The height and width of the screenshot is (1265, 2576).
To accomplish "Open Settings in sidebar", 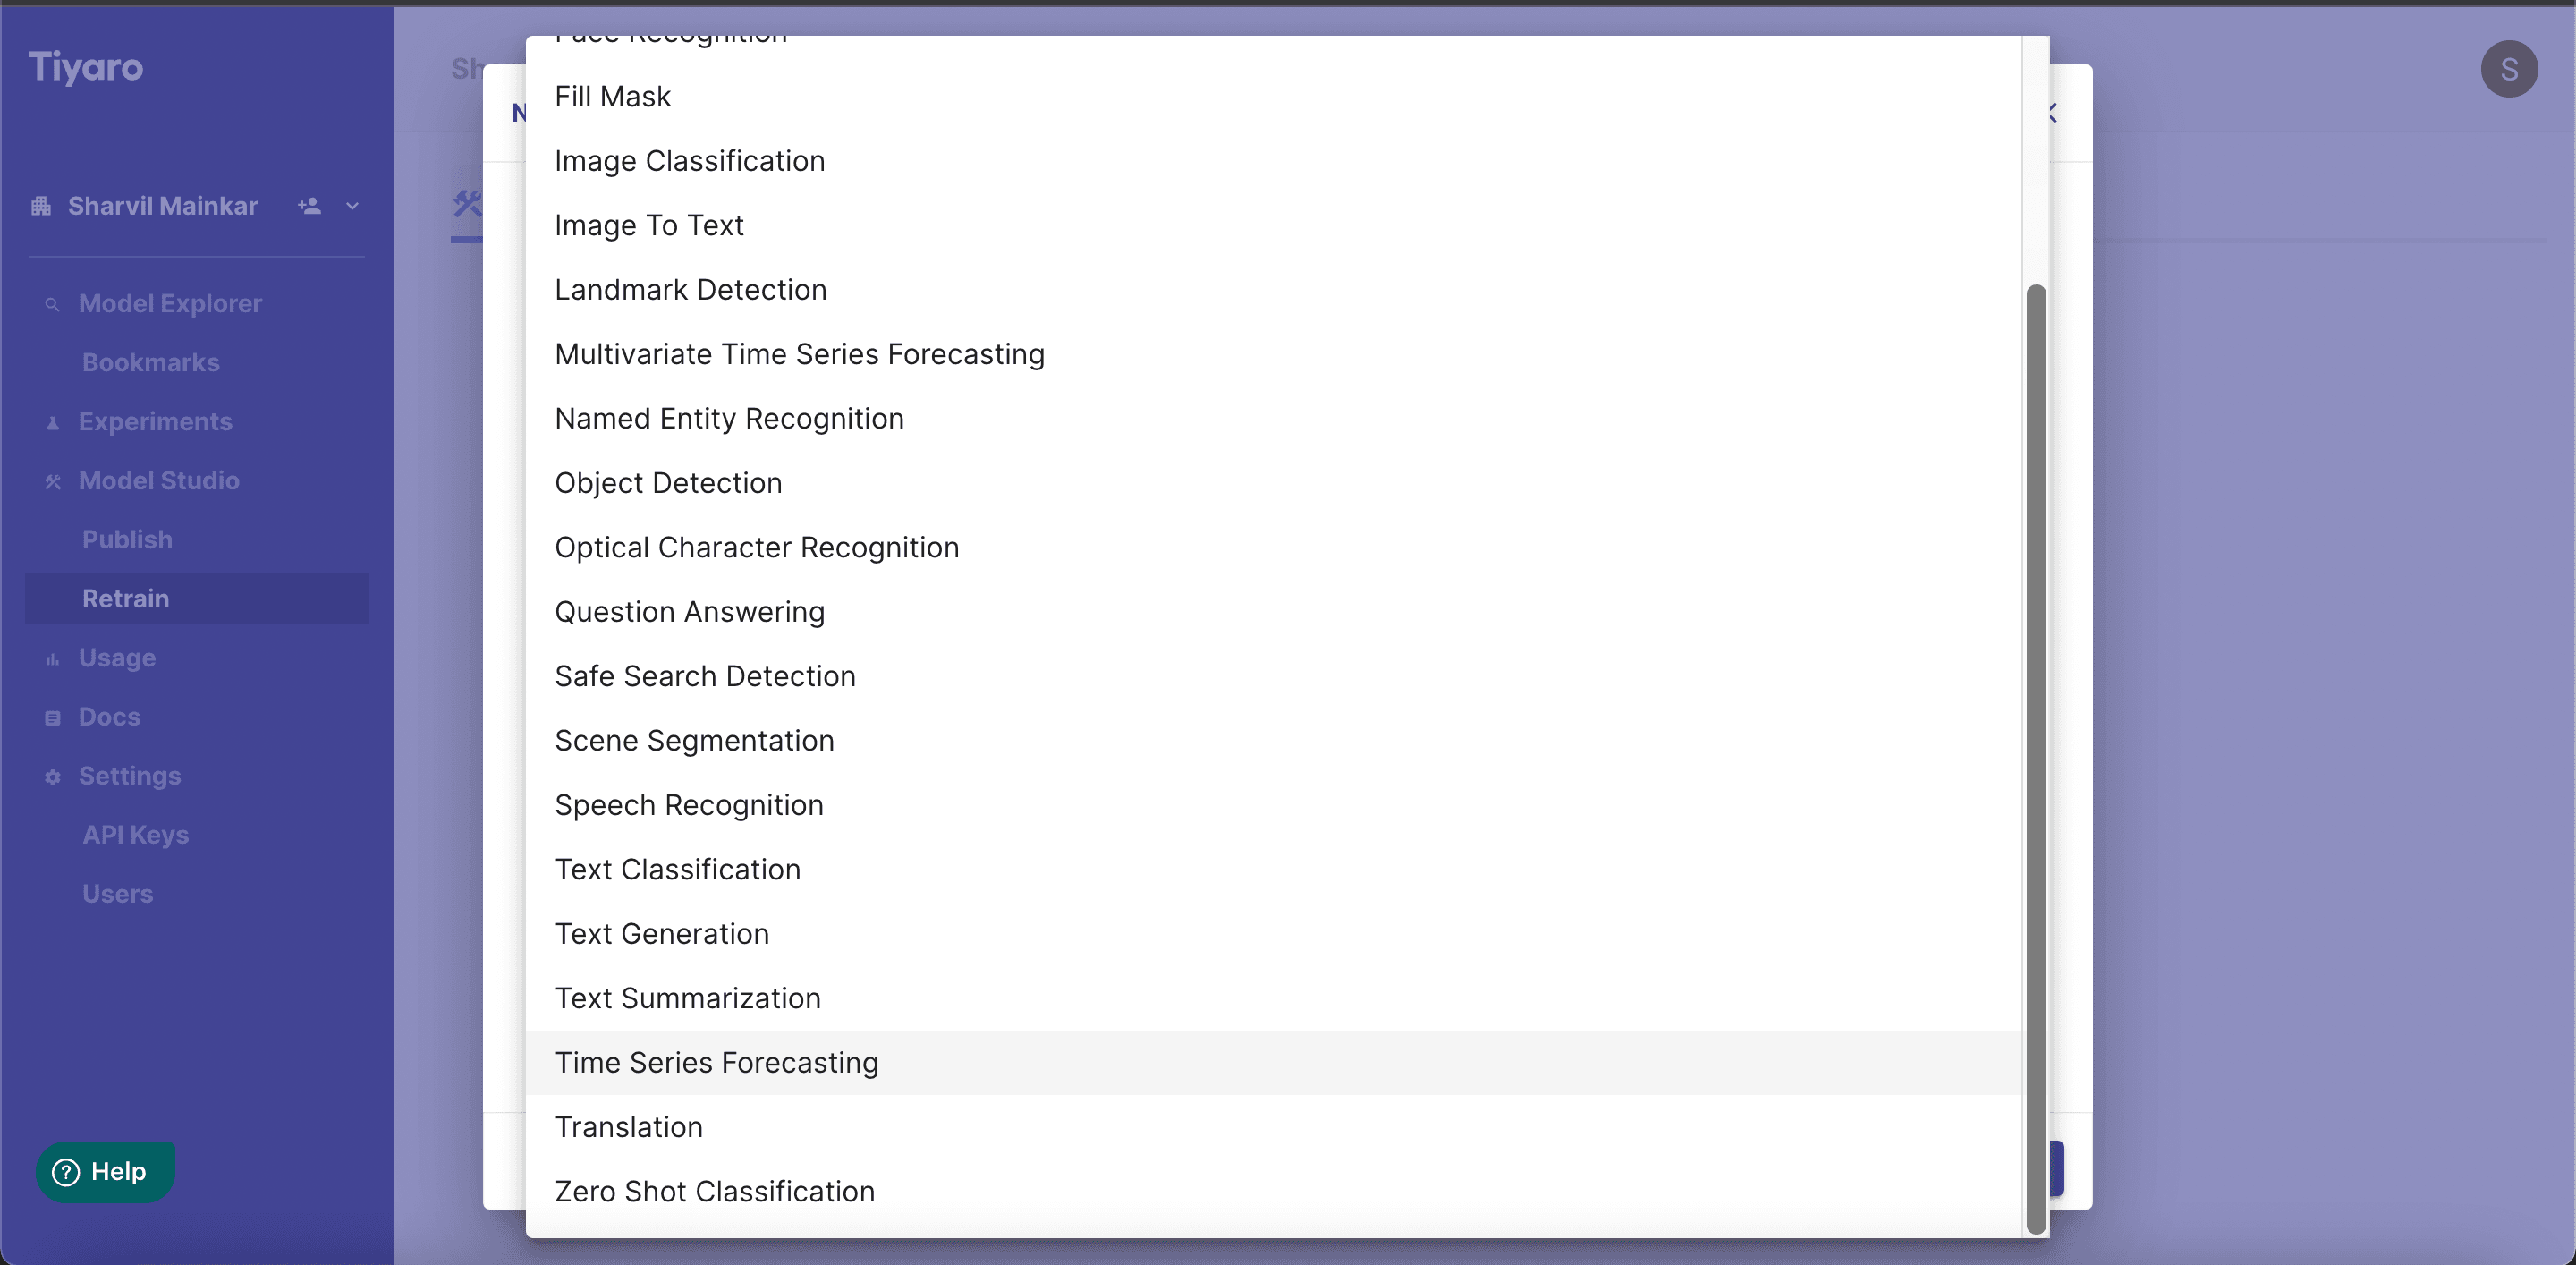I will click(130, 776).
